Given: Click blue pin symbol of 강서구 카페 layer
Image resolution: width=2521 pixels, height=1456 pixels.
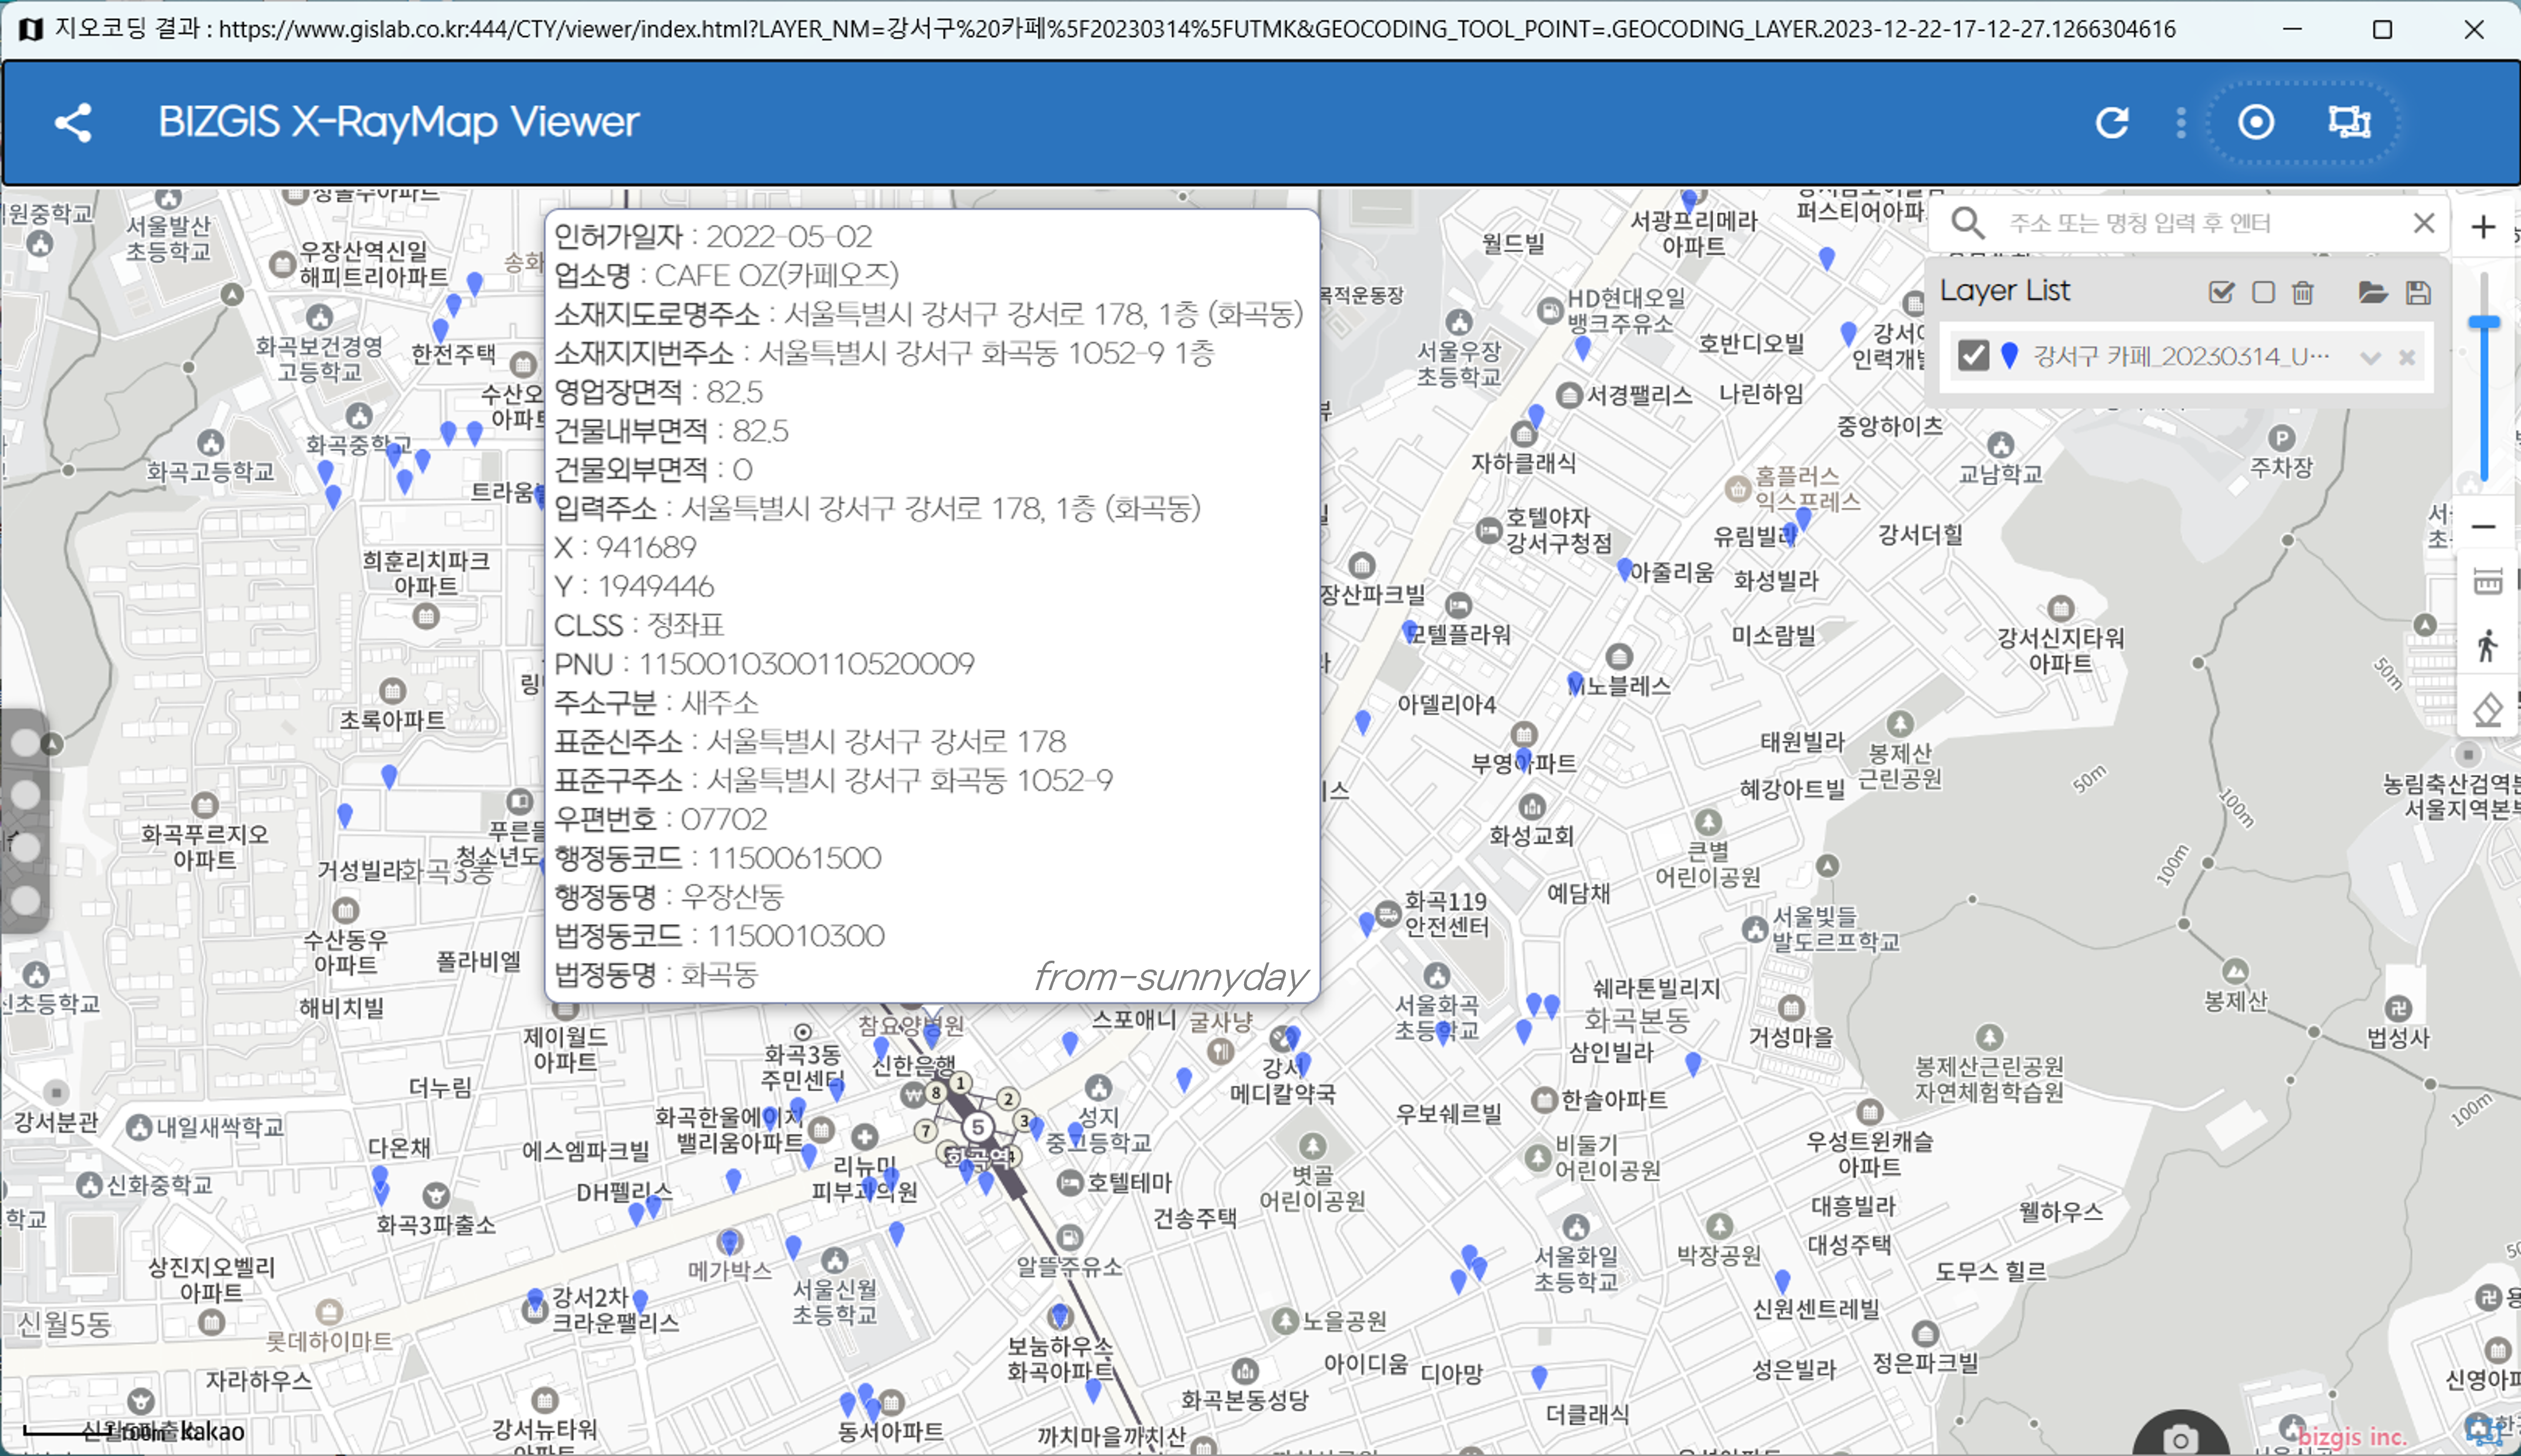Looking at the screenshot, I should coord(2010,355).
